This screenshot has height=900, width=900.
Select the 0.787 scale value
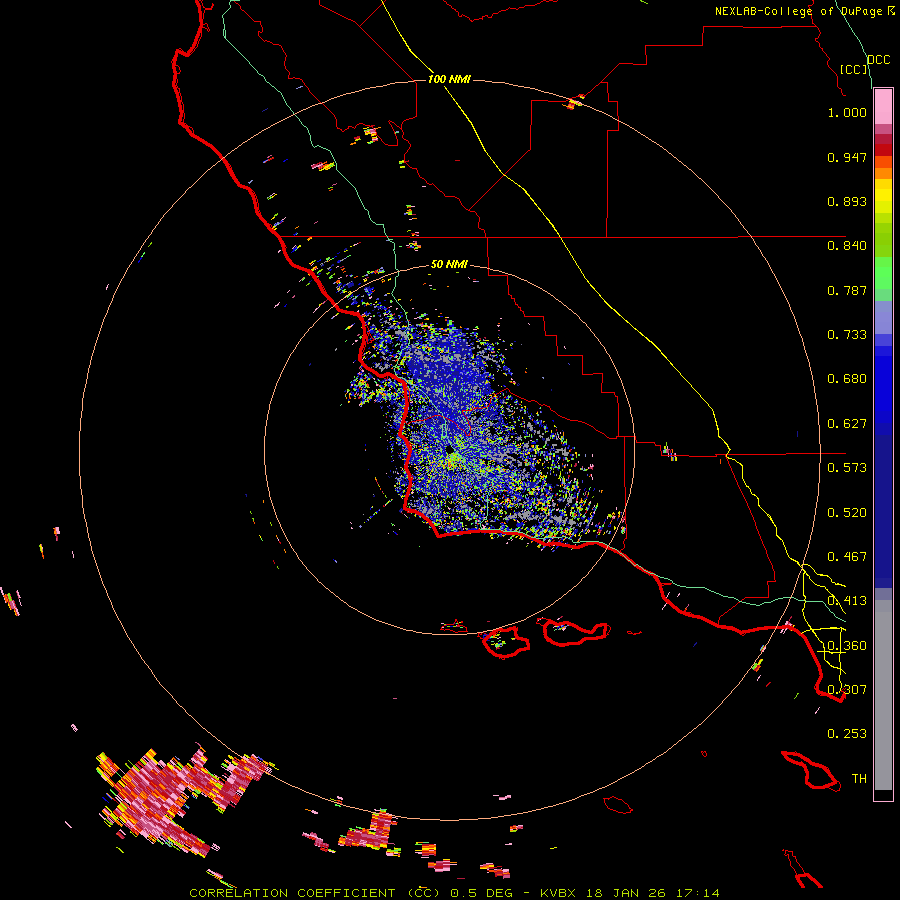pos(847,290)
